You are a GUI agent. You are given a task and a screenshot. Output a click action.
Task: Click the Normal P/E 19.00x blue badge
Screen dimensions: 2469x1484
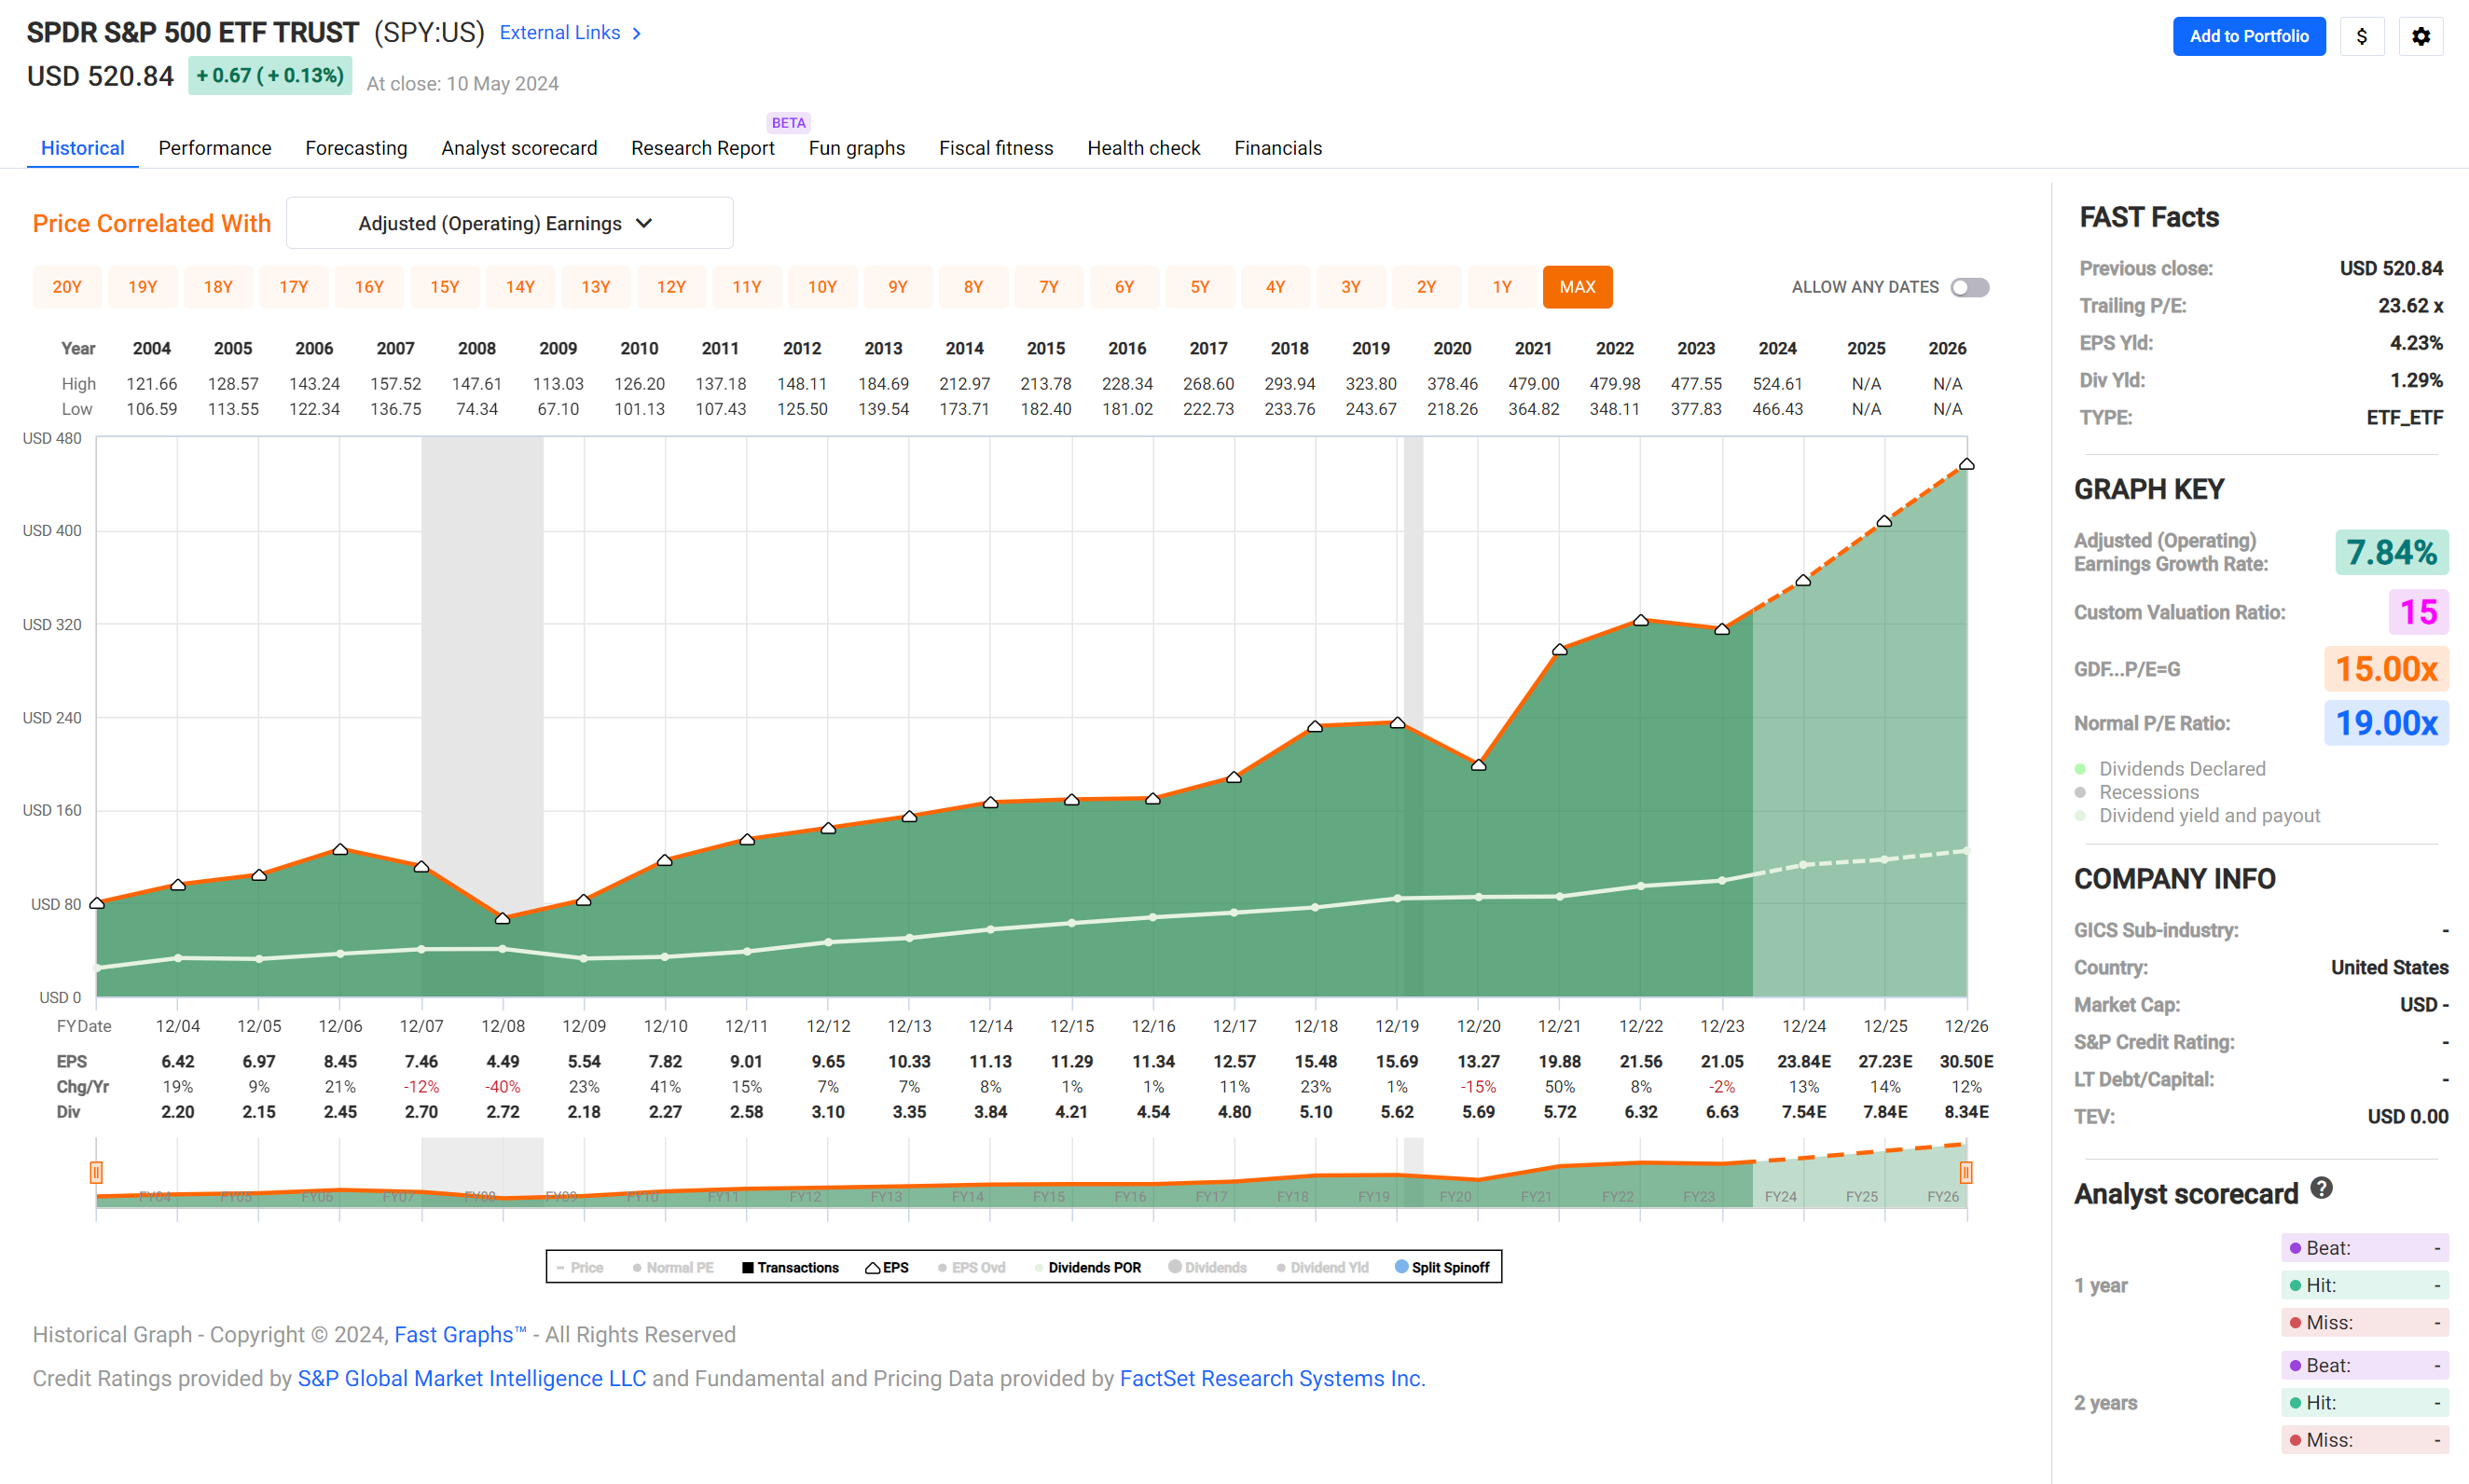tap(2385, 723)
